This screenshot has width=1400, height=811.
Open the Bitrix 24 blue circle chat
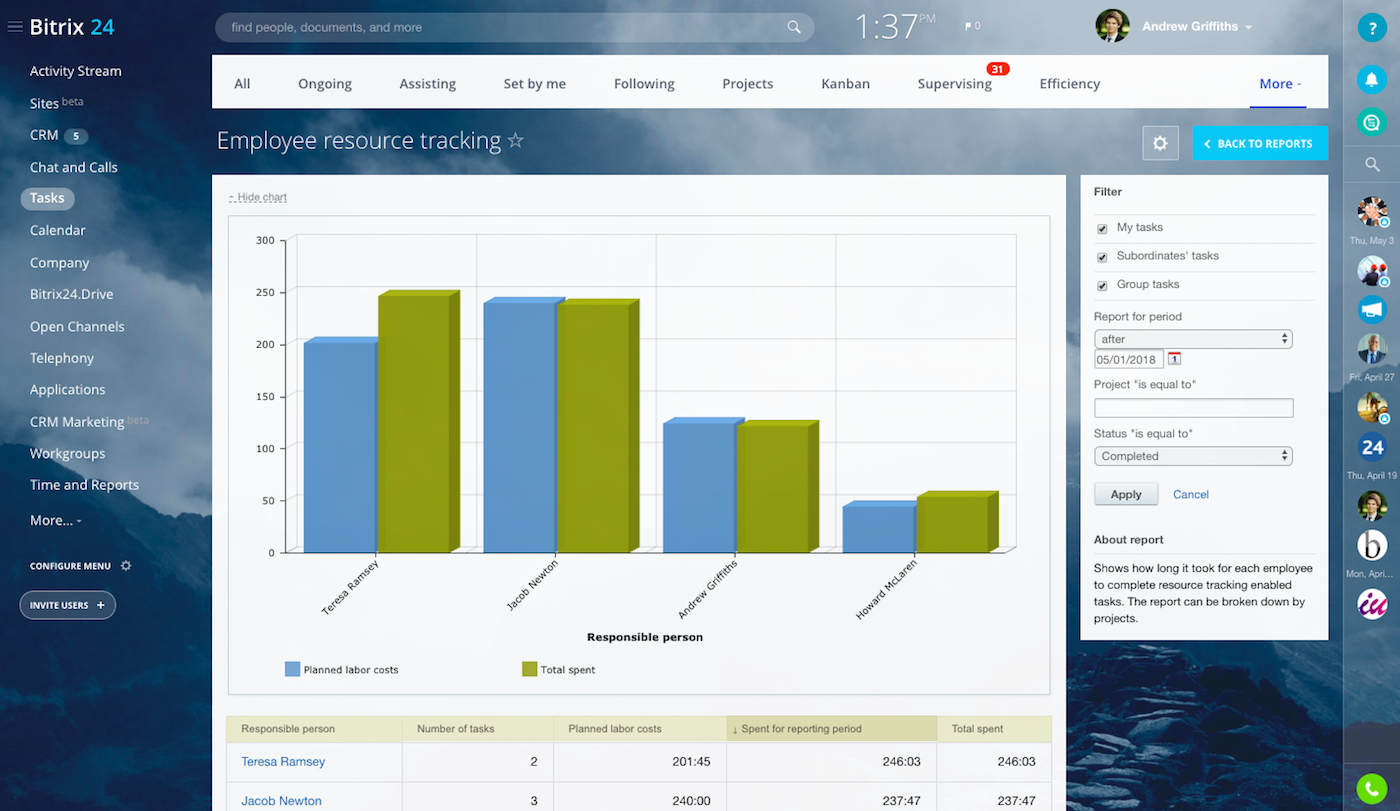(1371, 447)
